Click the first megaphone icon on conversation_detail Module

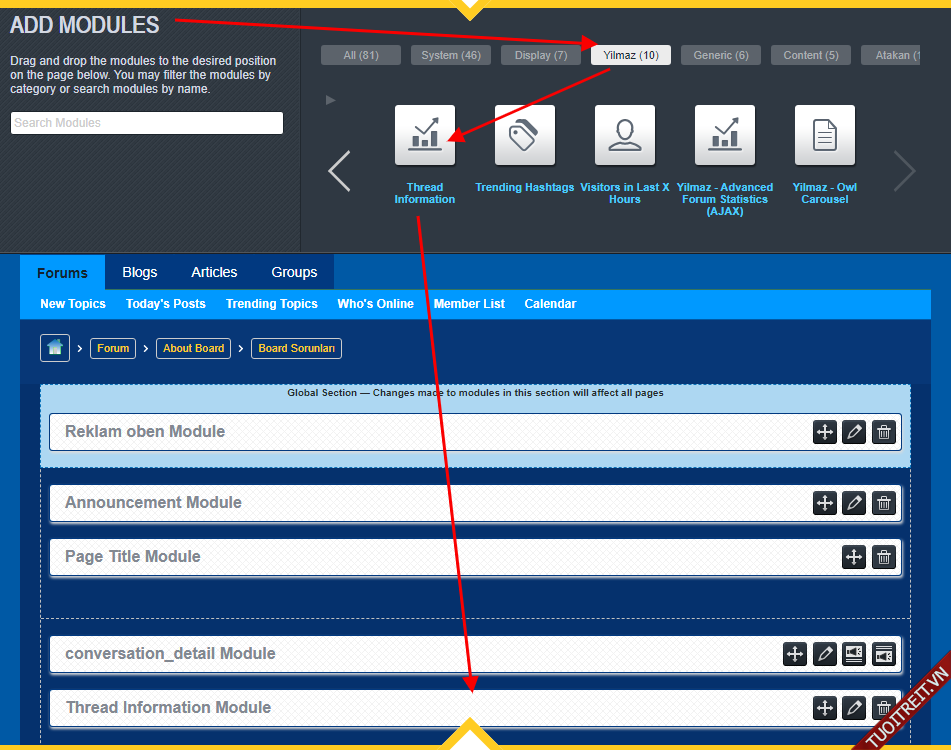point(854,654)
